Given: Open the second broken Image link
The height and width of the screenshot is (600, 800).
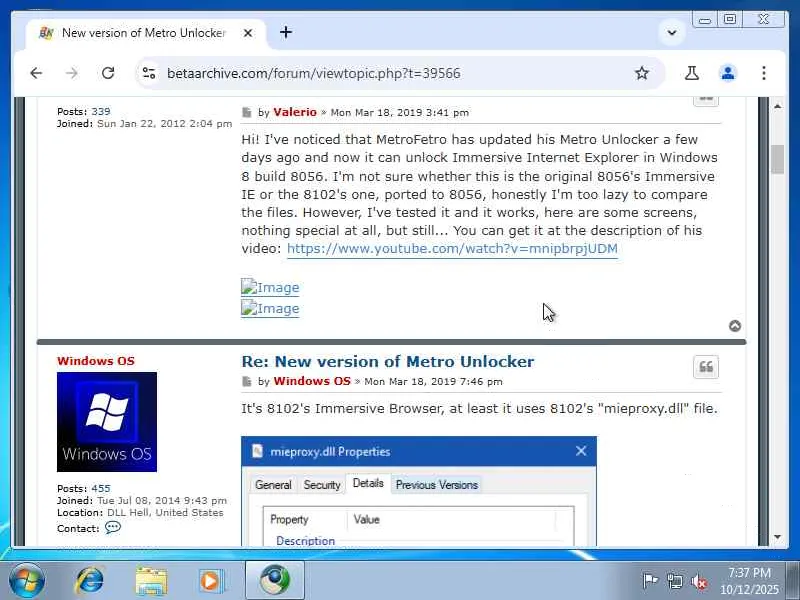Looking at the screenshot, I should [270, 308].
